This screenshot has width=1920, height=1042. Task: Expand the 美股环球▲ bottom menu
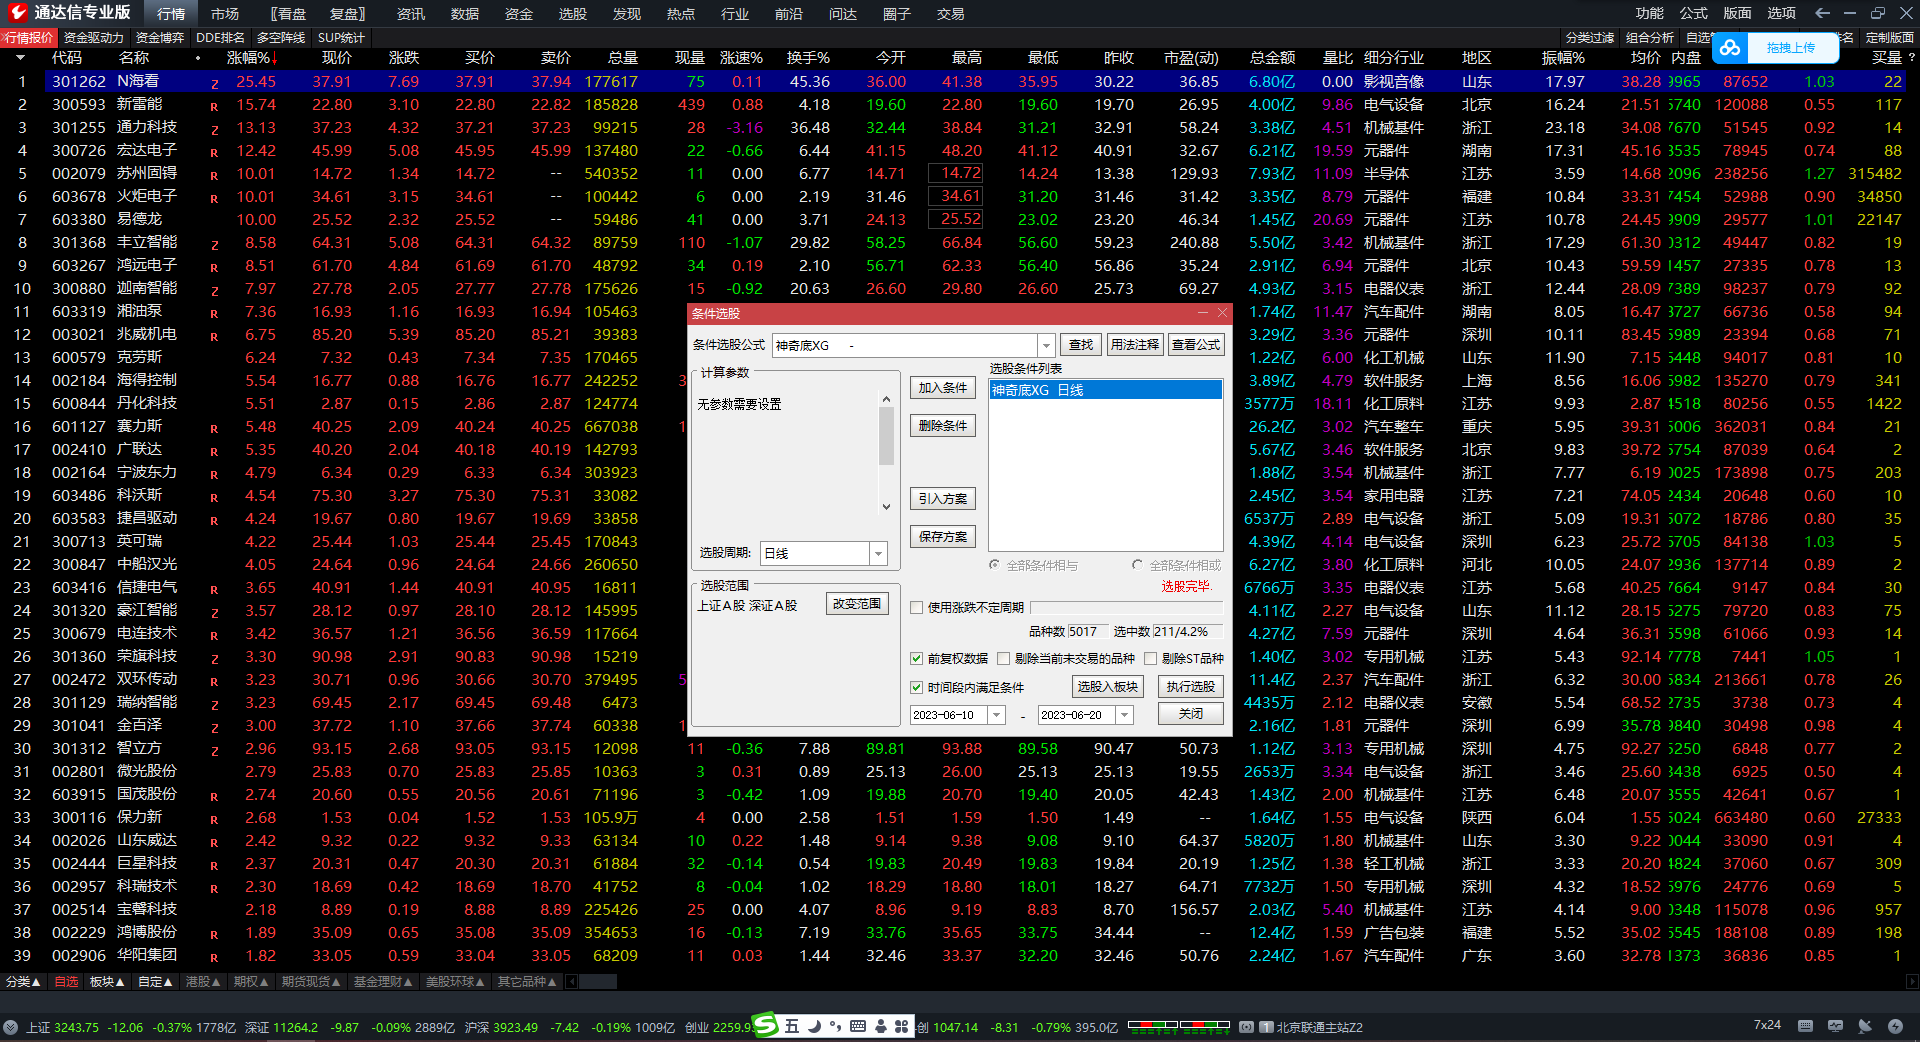[455, 982]
